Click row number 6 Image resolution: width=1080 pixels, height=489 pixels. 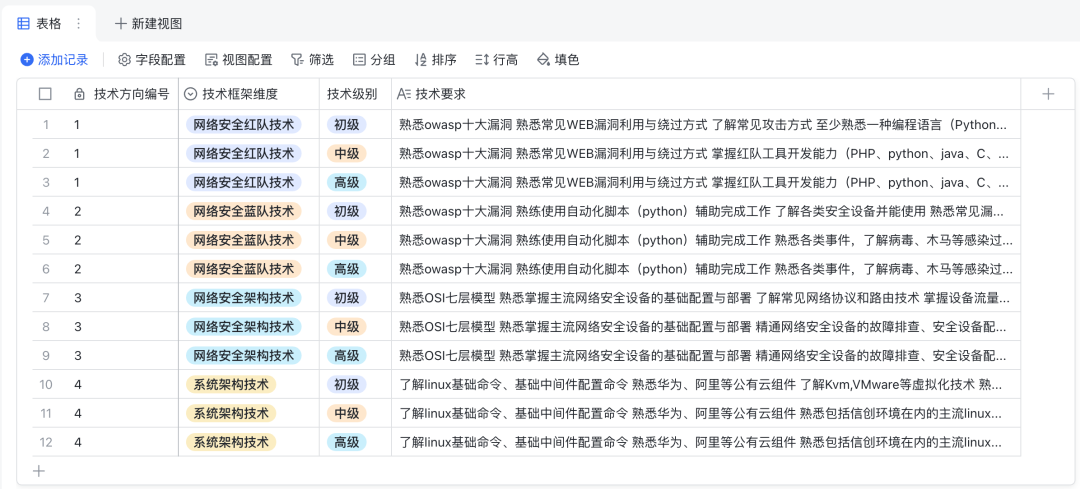tap(46, 269)
